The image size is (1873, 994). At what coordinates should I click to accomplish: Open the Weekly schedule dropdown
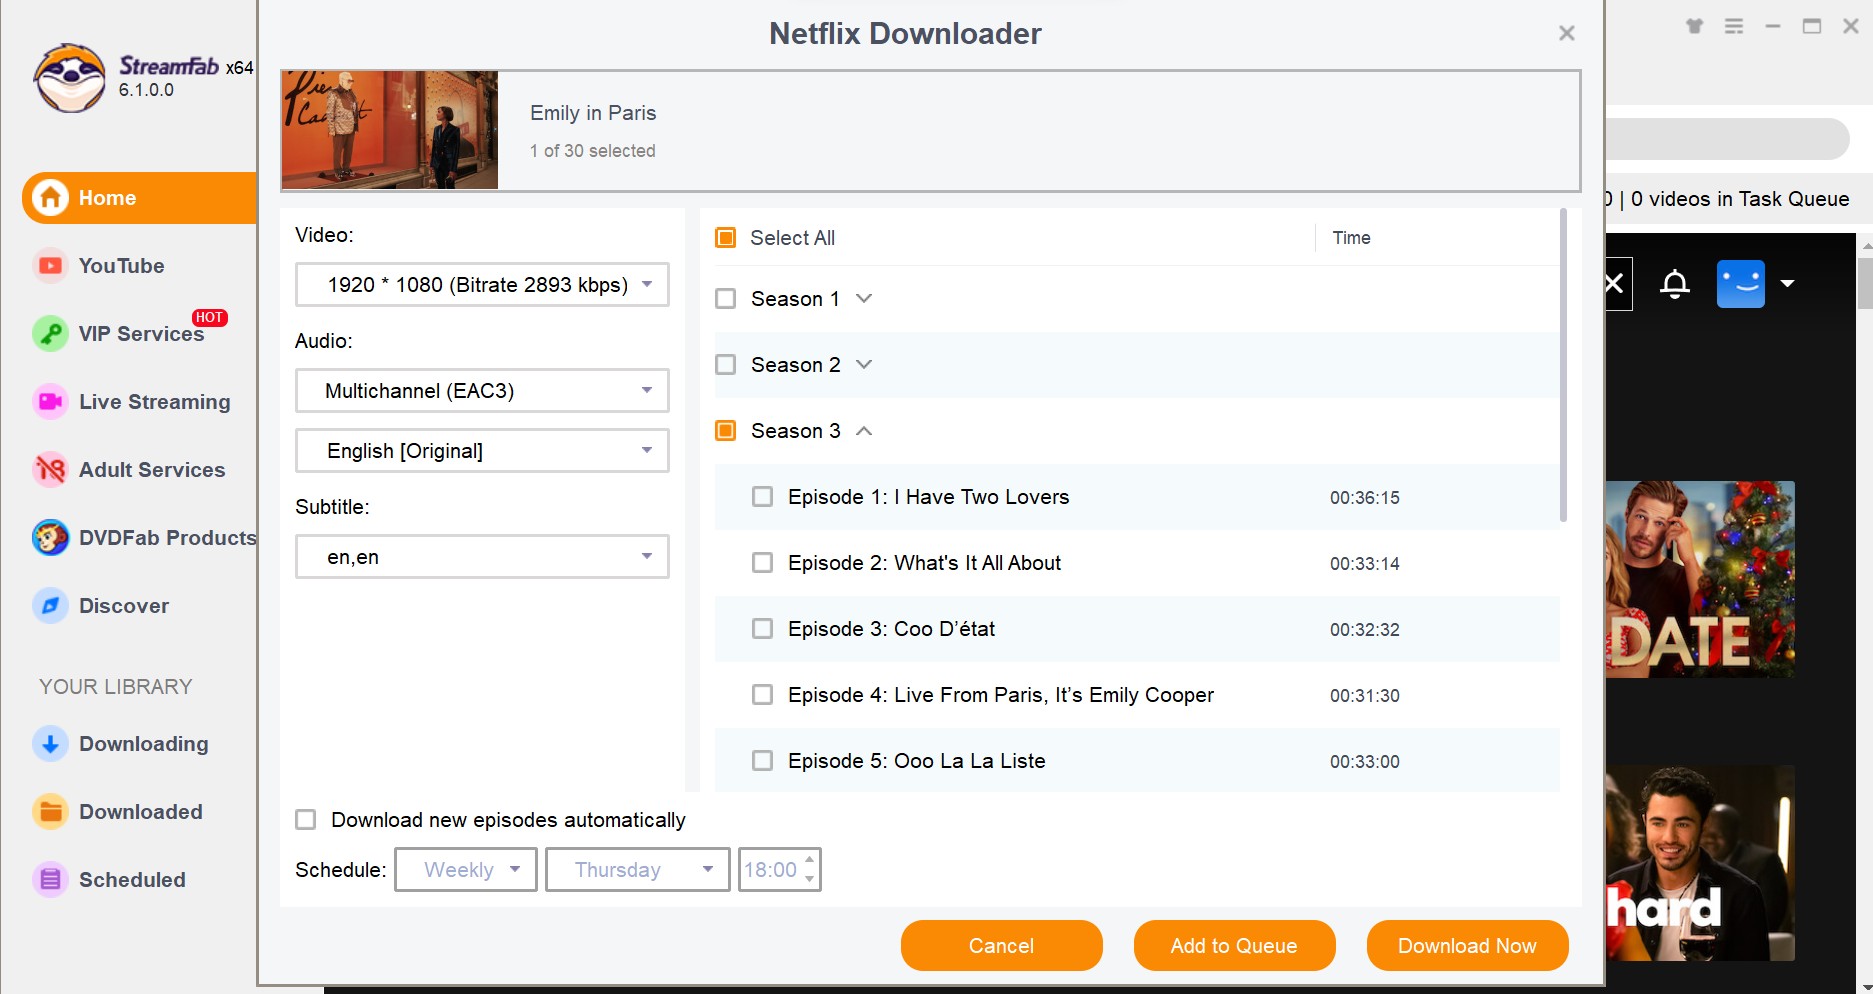pos(466,870)
